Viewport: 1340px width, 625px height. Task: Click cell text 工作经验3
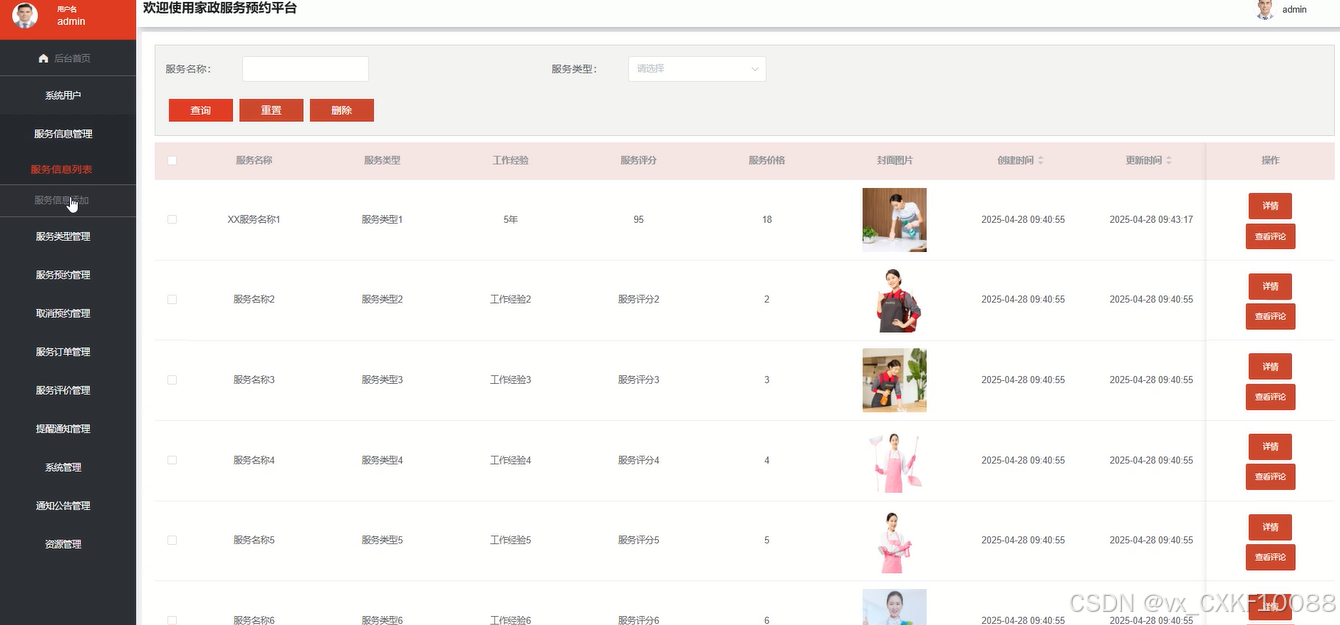tap(510, 380)
